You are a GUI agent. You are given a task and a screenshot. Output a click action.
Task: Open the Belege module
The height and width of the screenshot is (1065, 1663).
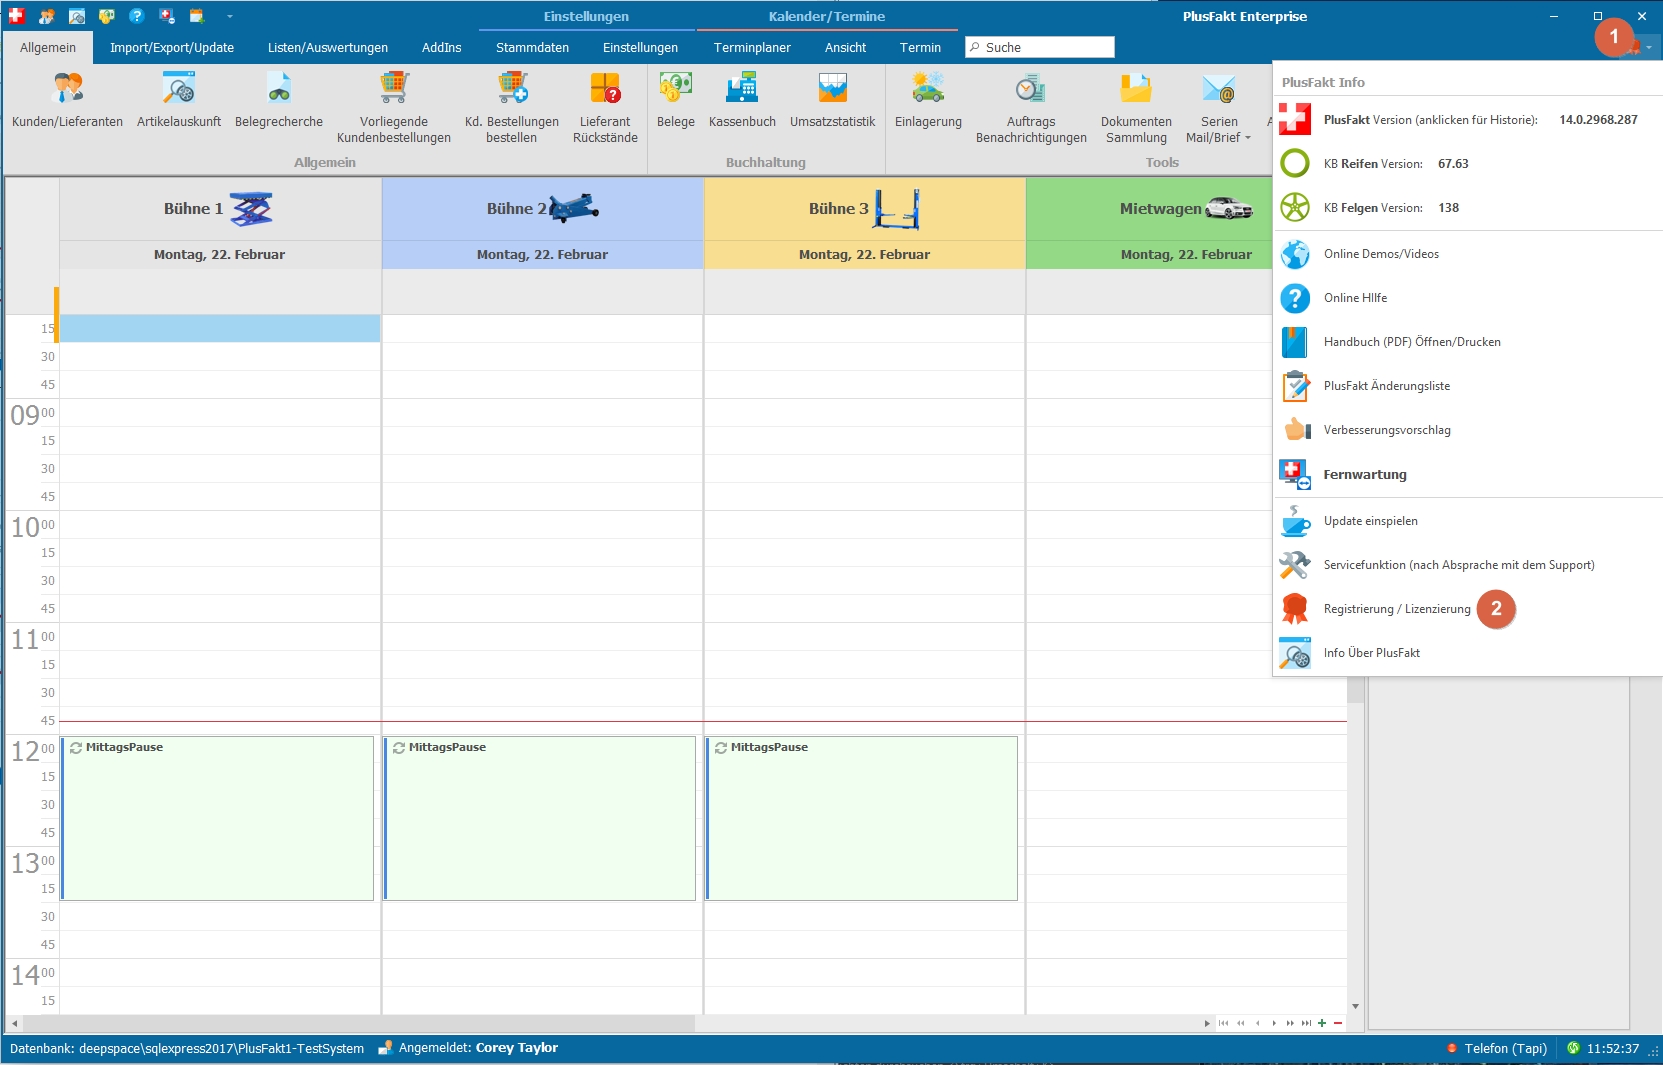pyautogui.click(x=676, y=101)
